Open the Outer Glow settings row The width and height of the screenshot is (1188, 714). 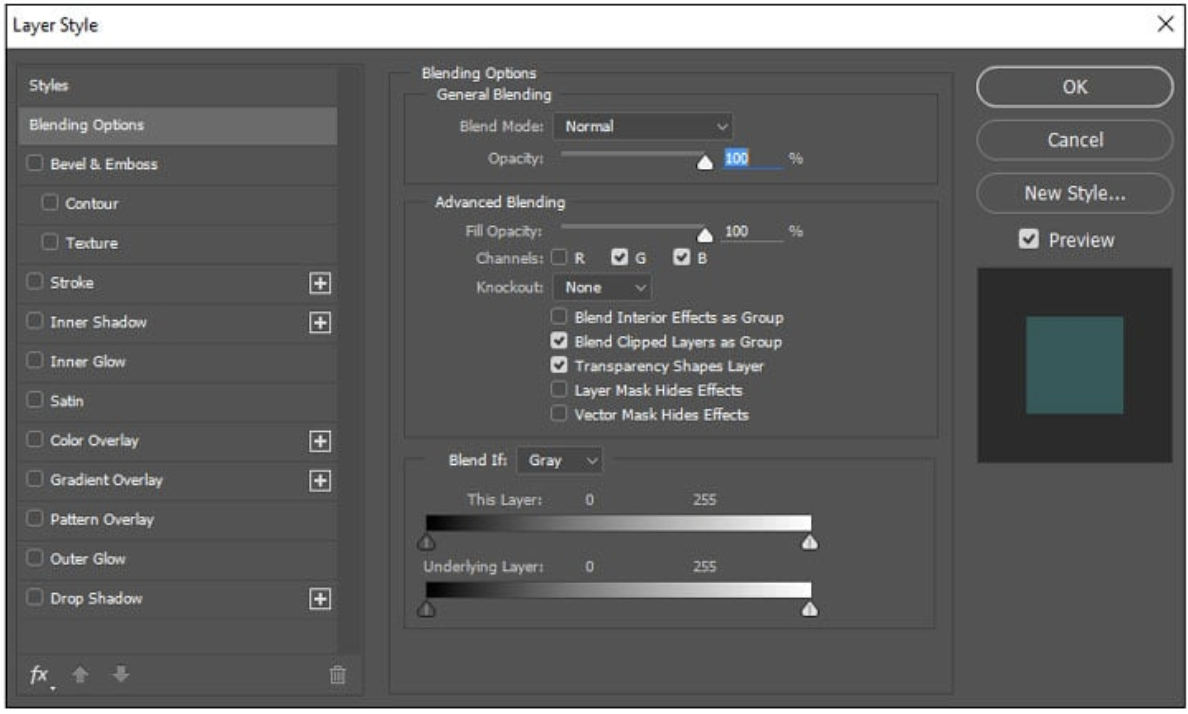point(177,559)
